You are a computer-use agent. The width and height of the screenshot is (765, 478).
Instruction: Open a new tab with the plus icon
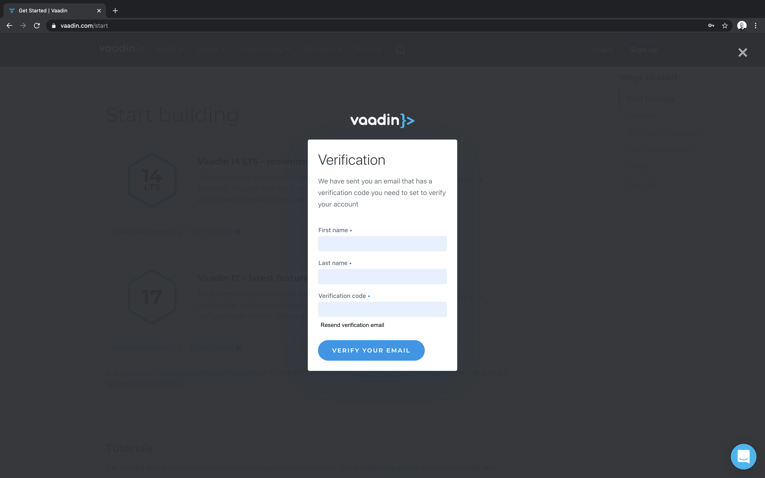[x=115, y=10]
